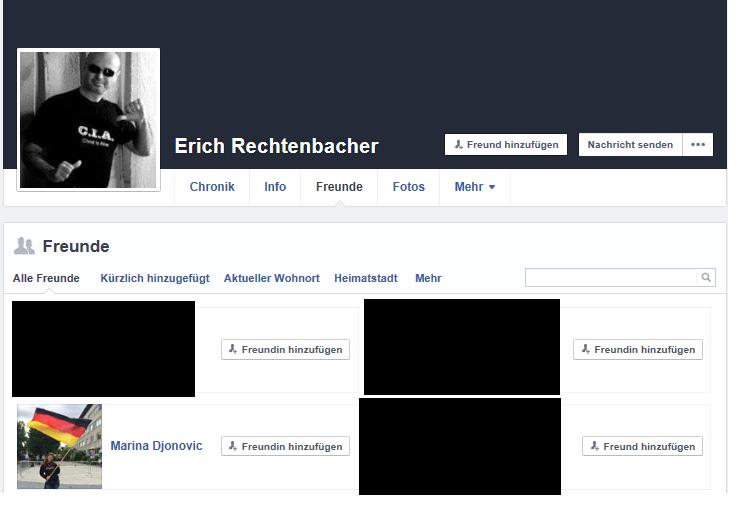Focus the friends search input field
741x525 pixels.
[x=611, y=278]
